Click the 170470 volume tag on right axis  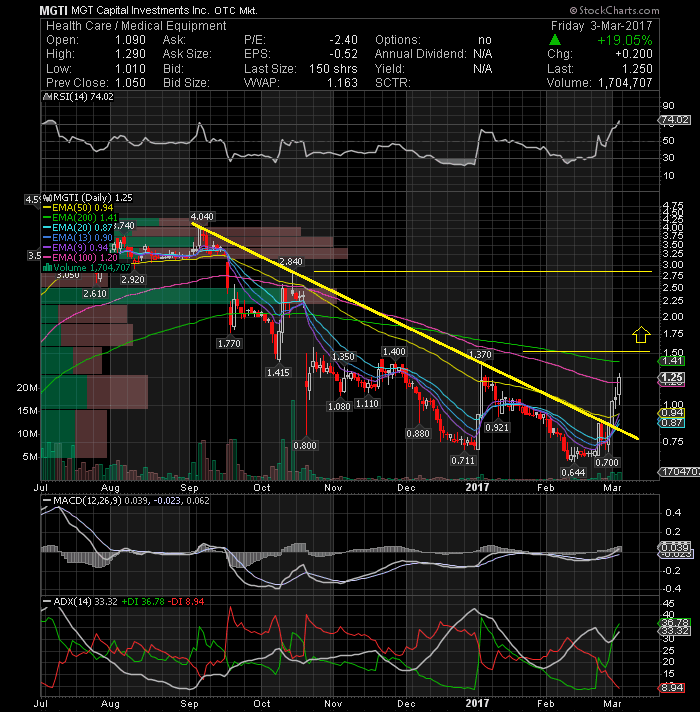pyautogui.click(x=680, y=472)
